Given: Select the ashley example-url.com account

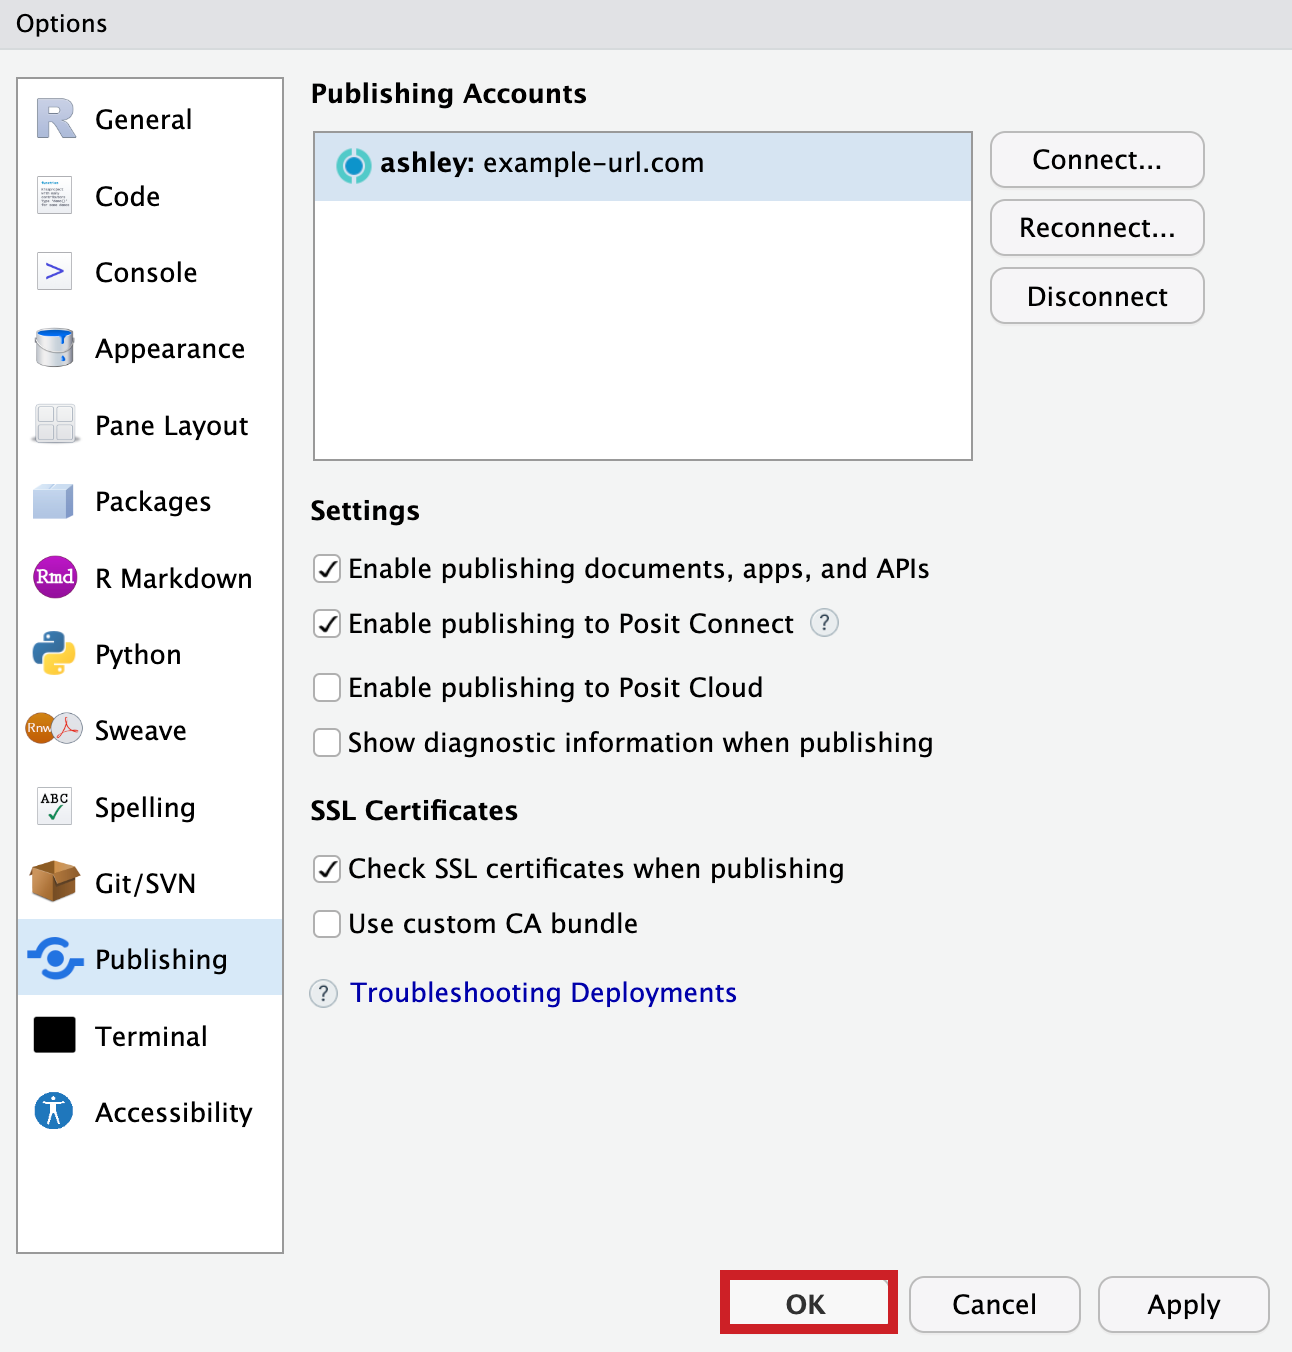Looking at the screenshot, I should coord(642,164).
